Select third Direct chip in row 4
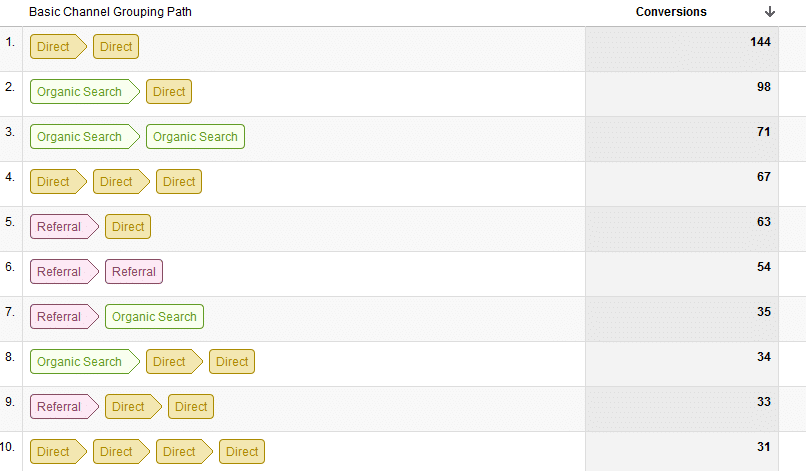Image resolution: width=806 pixels, height=471 pixels. pyautogui.click(x=179, y=182)
